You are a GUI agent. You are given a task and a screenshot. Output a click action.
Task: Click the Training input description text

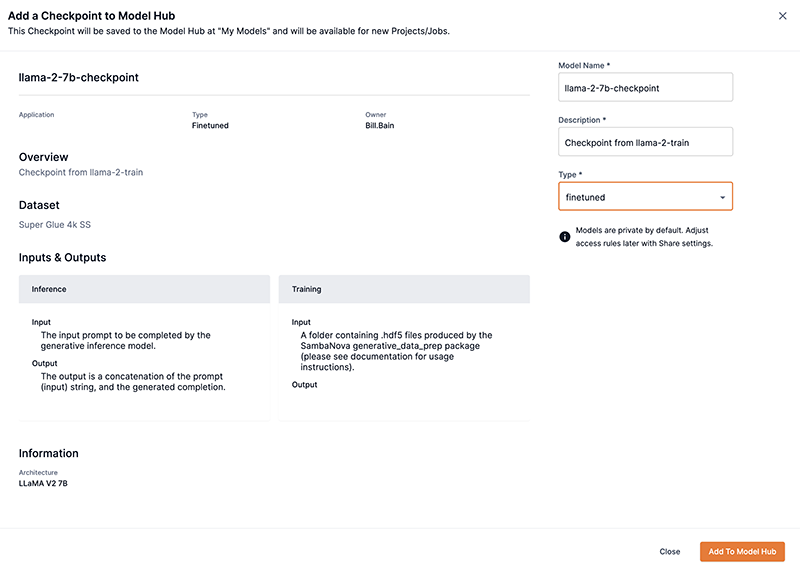[x=396, y=351]
